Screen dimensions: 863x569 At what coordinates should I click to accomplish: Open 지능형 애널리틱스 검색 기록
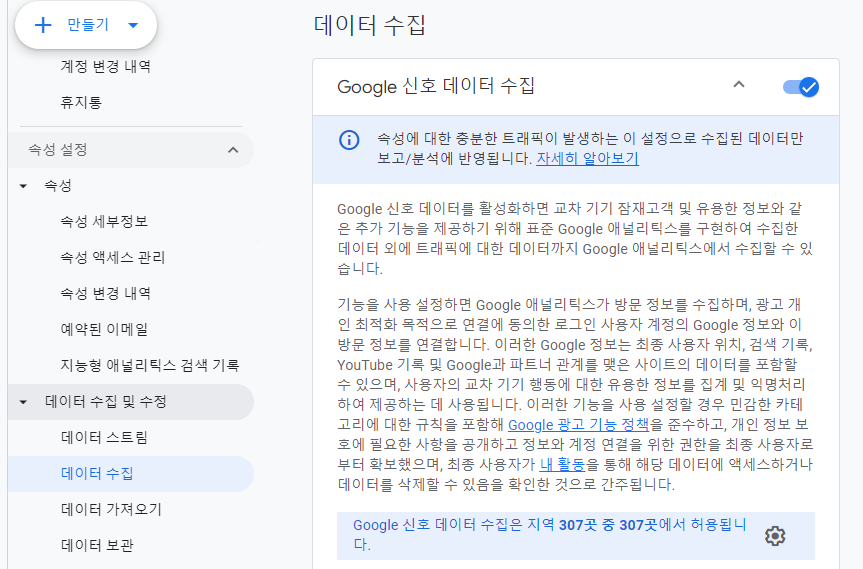click(x=150, y=365)
